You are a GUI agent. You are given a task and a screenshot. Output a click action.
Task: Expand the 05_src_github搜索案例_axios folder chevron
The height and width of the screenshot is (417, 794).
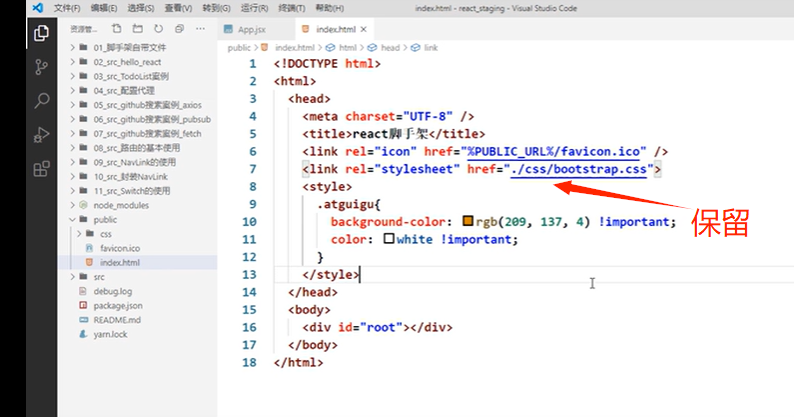[72, 105]
